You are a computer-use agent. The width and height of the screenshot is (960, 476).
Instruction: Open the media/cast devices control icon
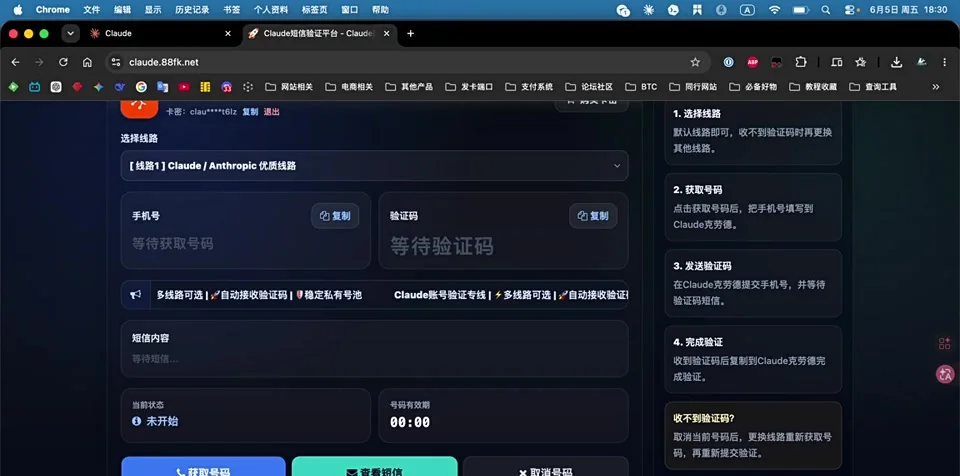(x=836, y=62)
